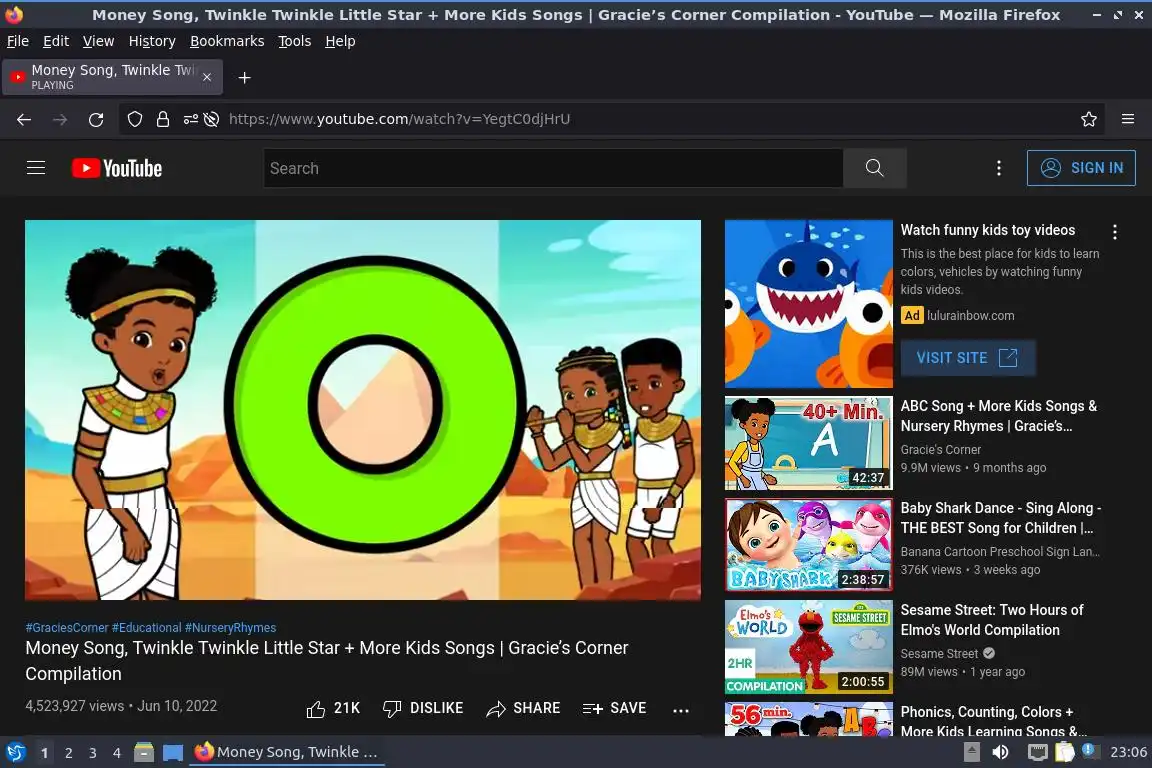Click the SIGN IN button
Image resolution: width=1152 pixels, height=768 pixels.
tap(1081, 168)
